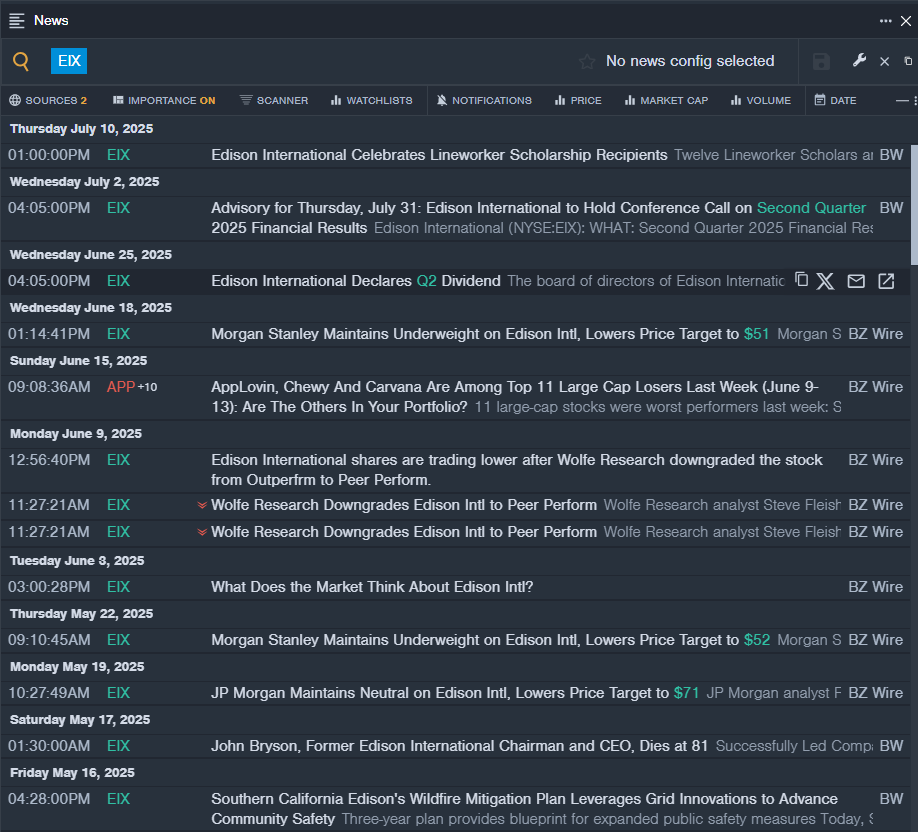The height and width of the screenshot is (832, 918).
Task: Close the News panel
Action: [x=906, y=20]
